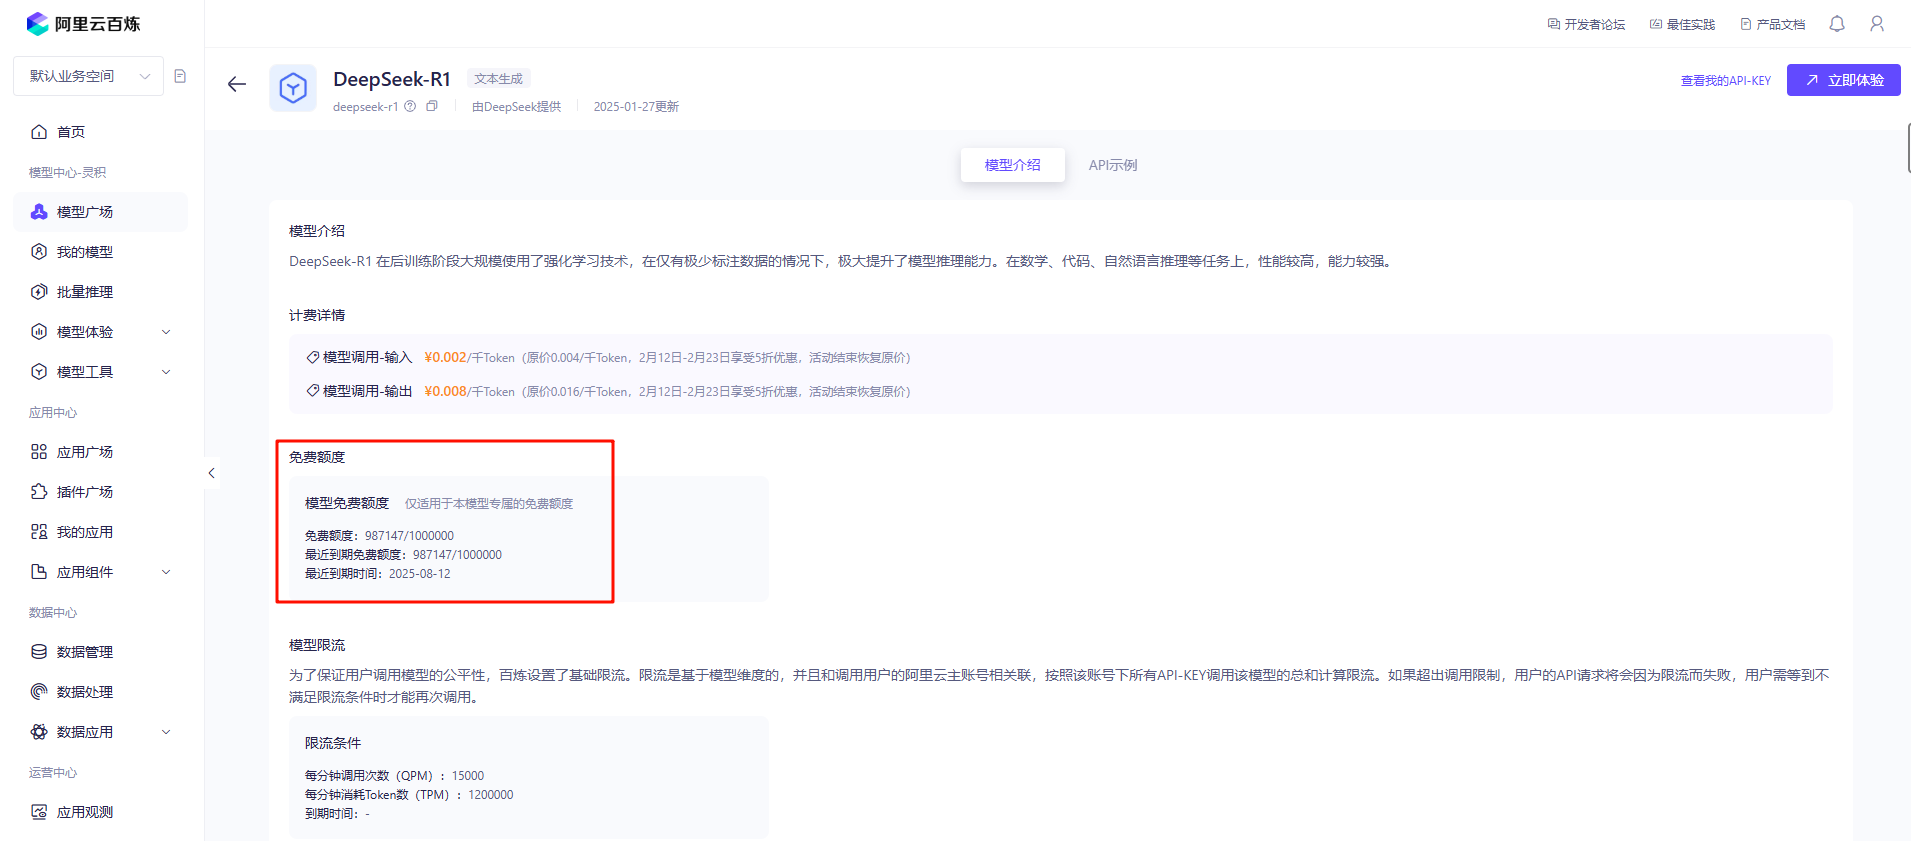Open 应用广场 in the sidebar
The image size is (1911, 841).
pyautogui.click(x=100, y=452)
